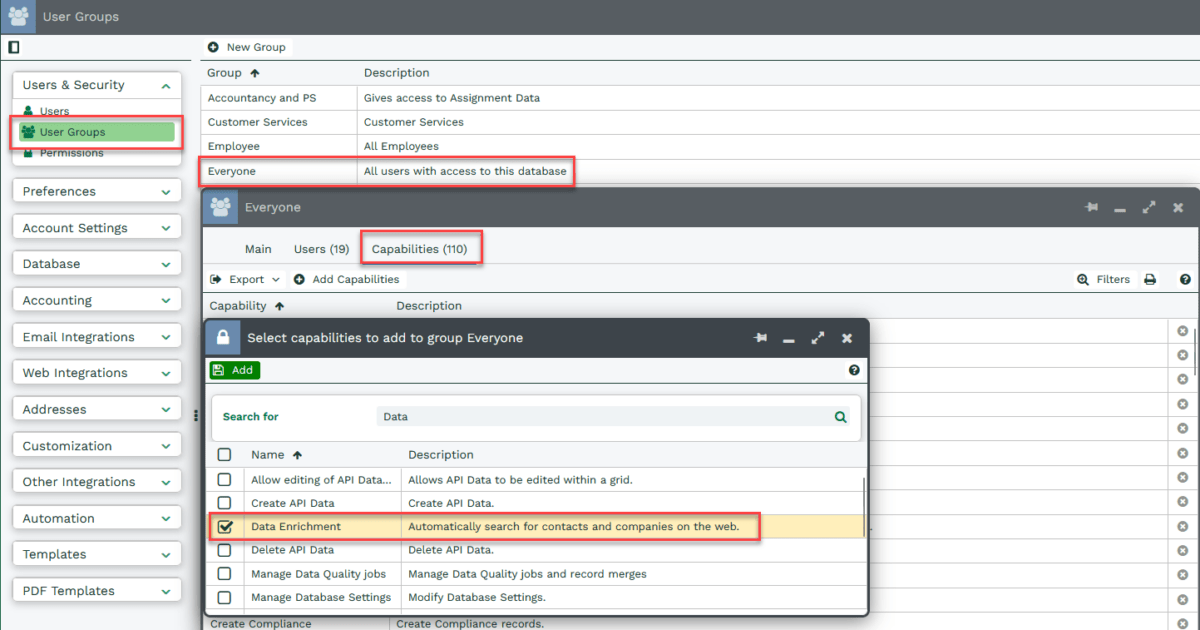Screen dimensions: 1200x630
Task: Switch to the Users (19) tab
Action: point(321,249)
